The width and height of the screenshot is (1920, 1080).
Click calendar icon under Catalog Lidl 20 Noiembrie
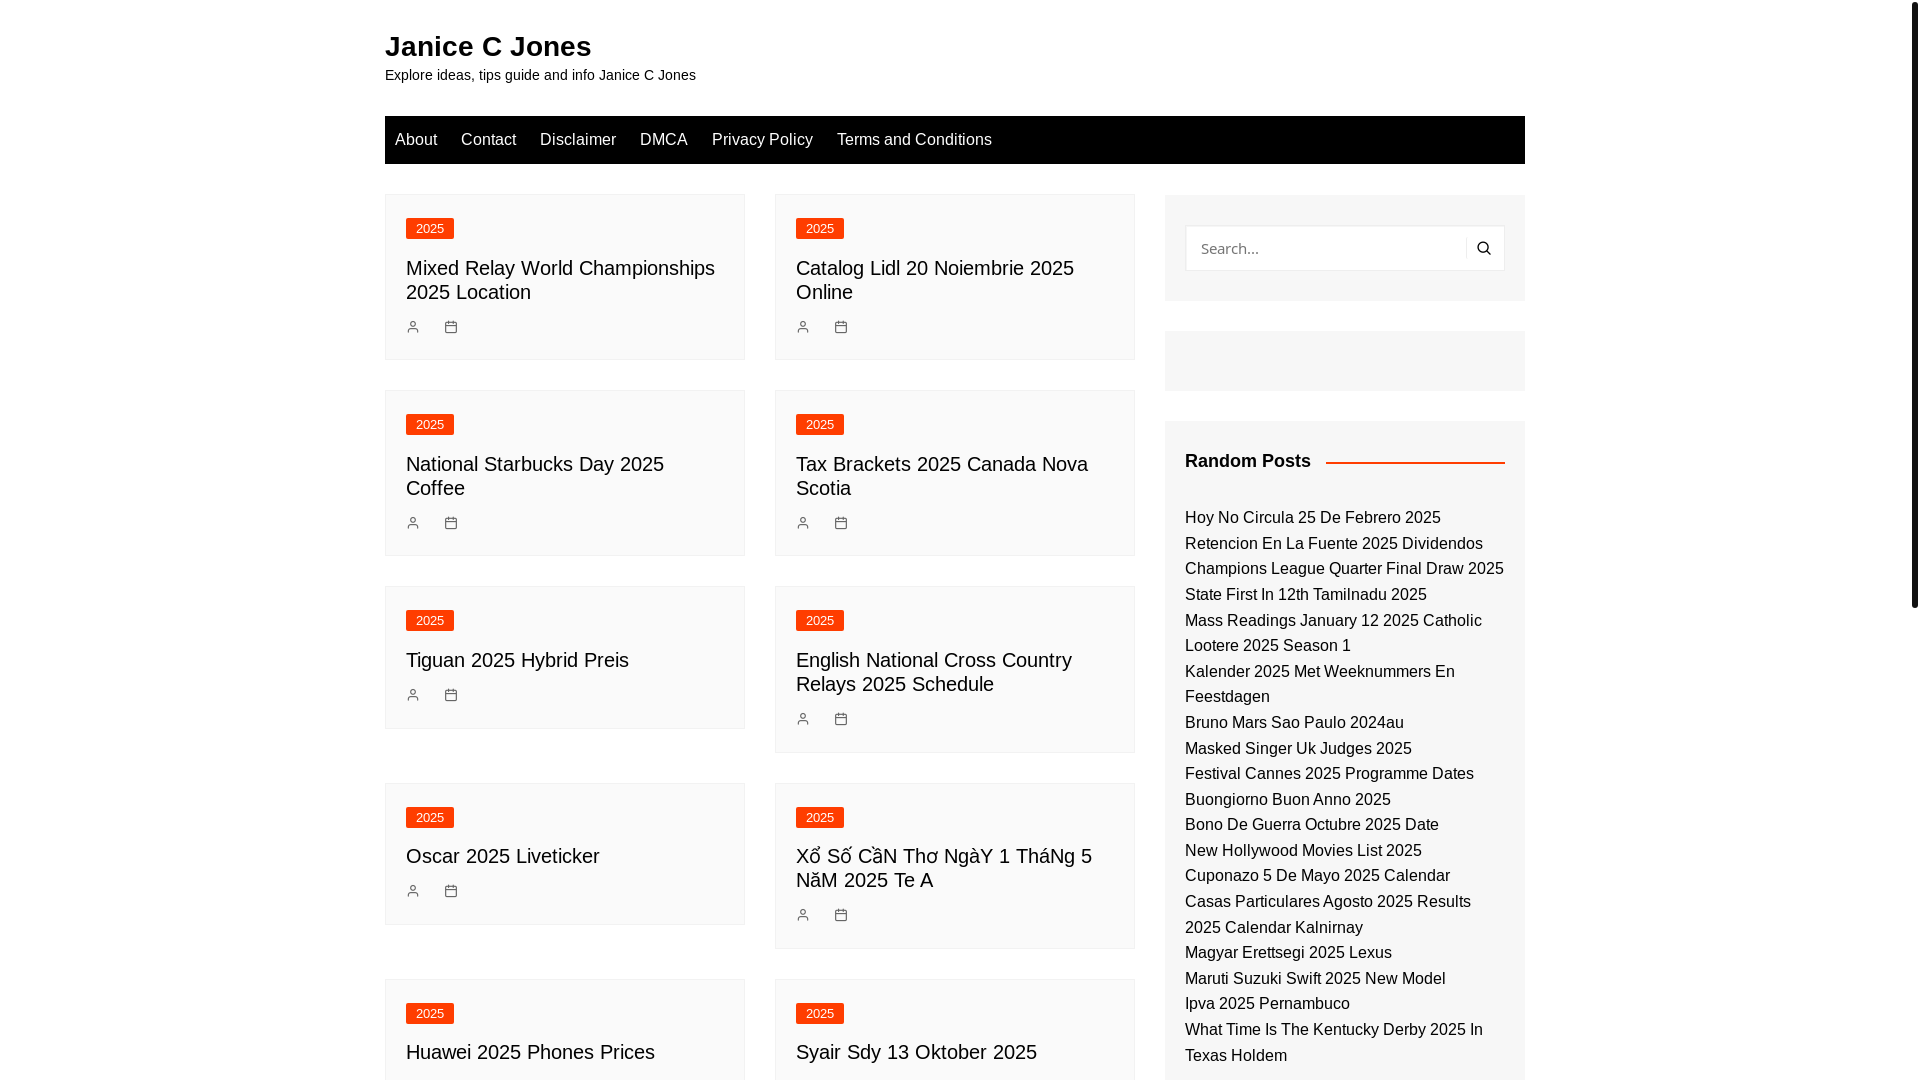[841, 327]
